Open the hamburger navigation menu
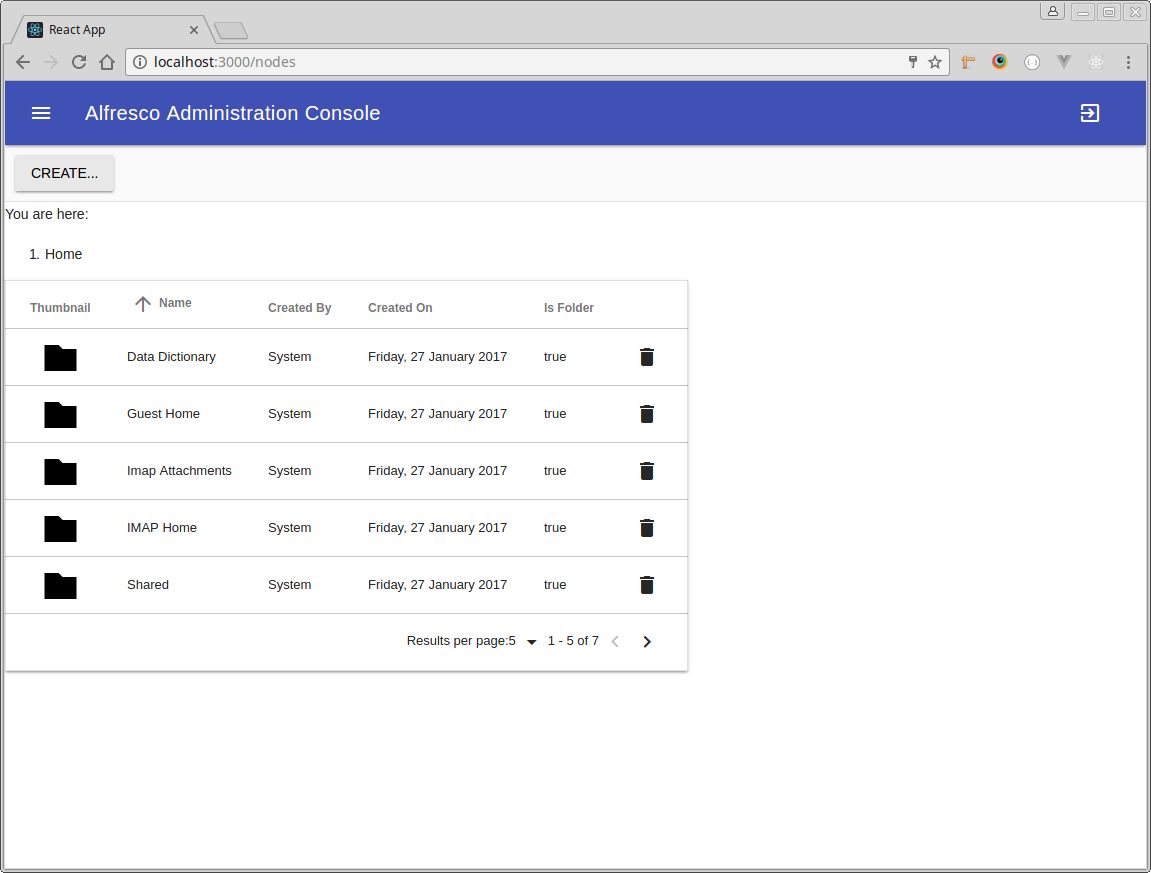Viewport: 1151px width, 873px height. click(x=41, y=113)
